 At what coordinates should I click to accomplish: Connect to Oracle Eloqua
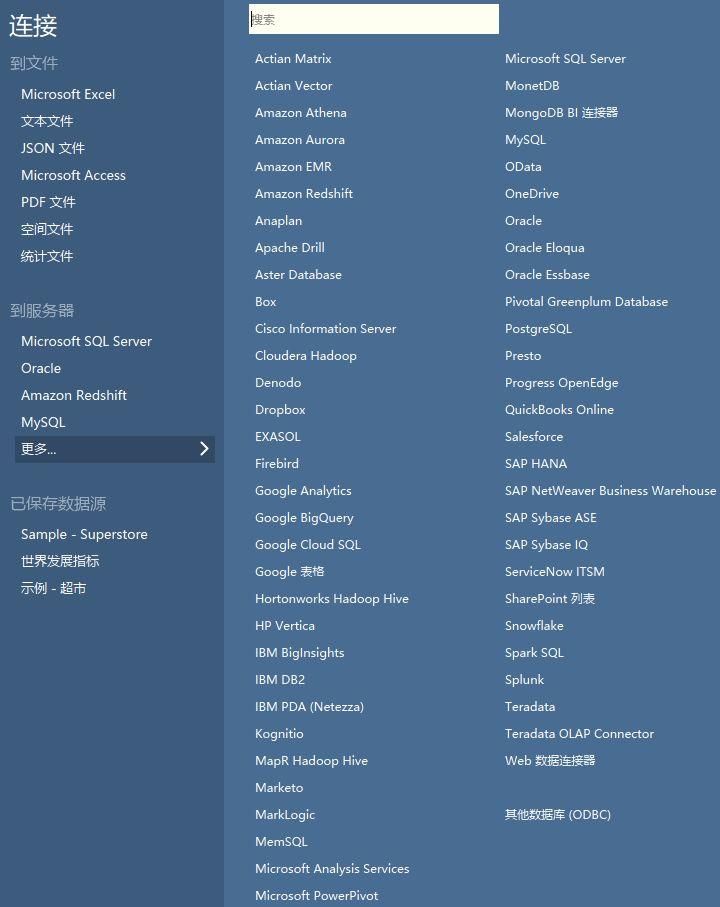[x=545, y=248]
